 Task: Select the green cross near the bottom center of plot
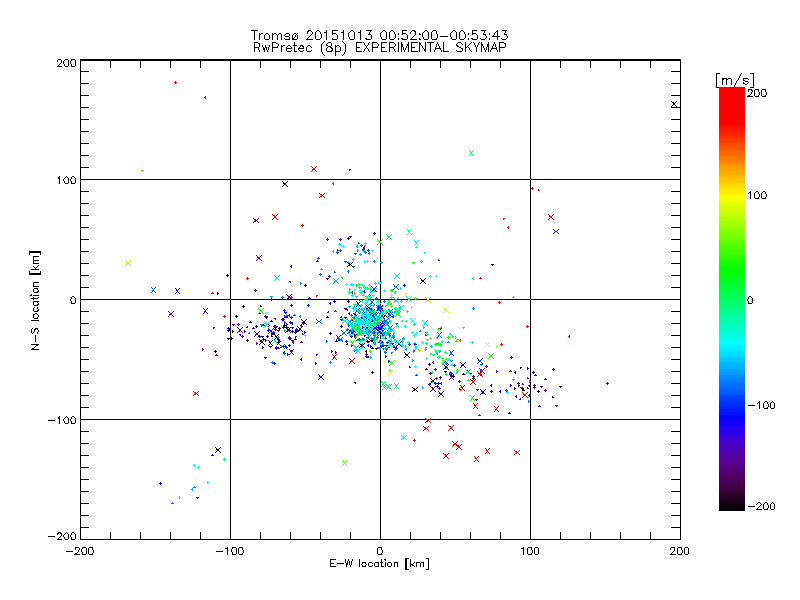pos(344,463)
